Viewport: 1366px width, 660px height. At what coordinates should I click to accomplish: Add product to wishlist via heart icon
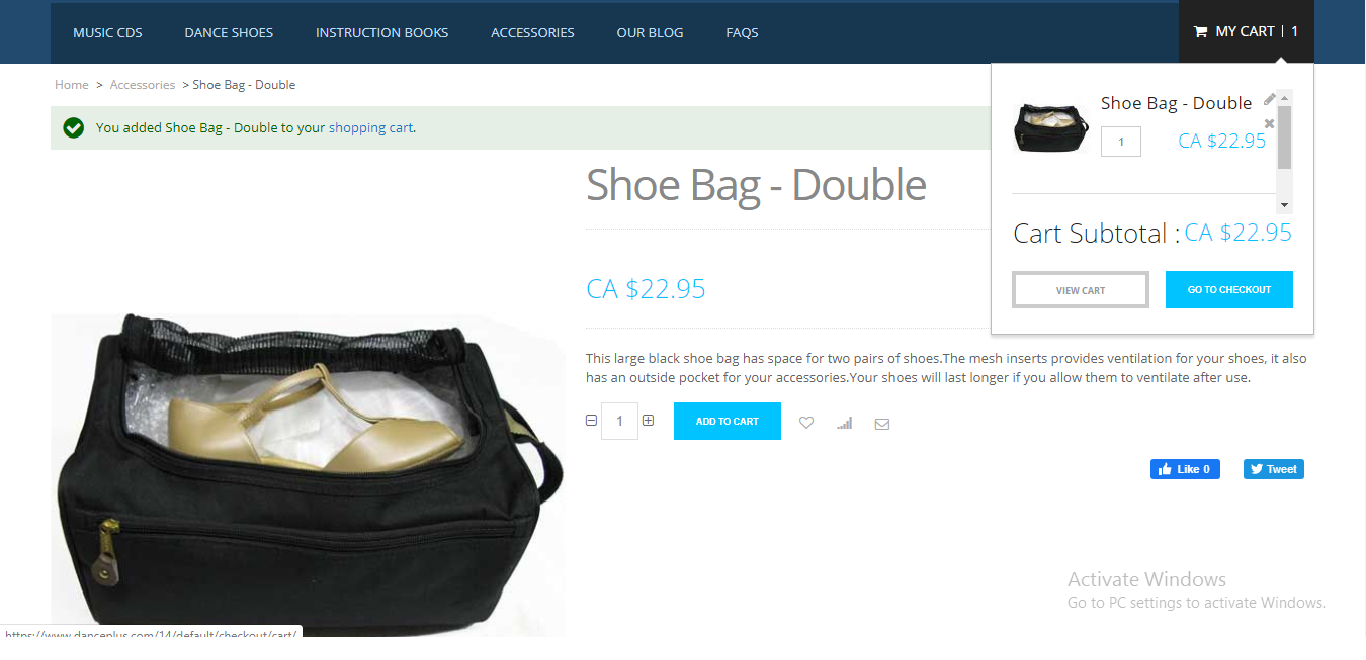806,423
